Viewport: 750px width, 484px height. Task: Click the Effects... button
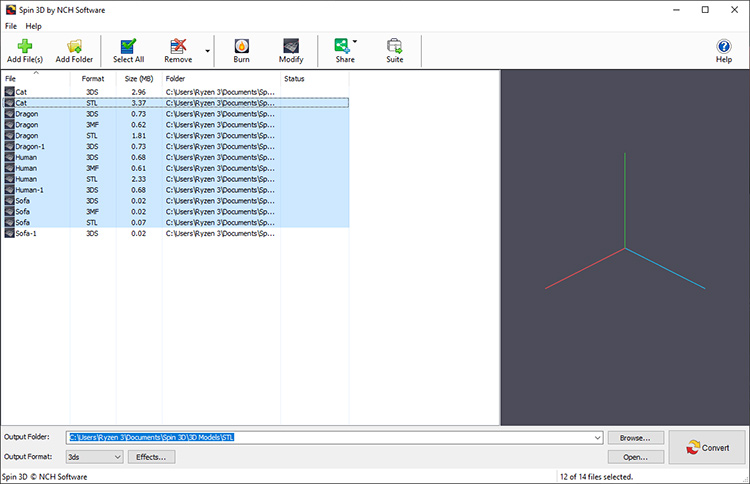coord(151,457)
